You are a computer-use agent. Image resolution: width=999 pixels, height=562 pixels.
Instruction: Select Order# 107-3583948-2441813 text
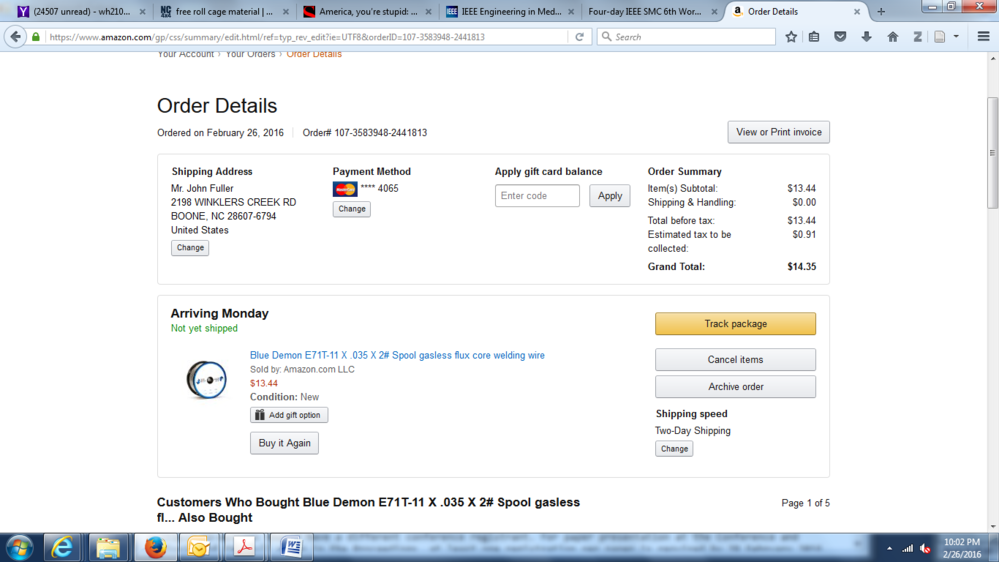[364, 133]
